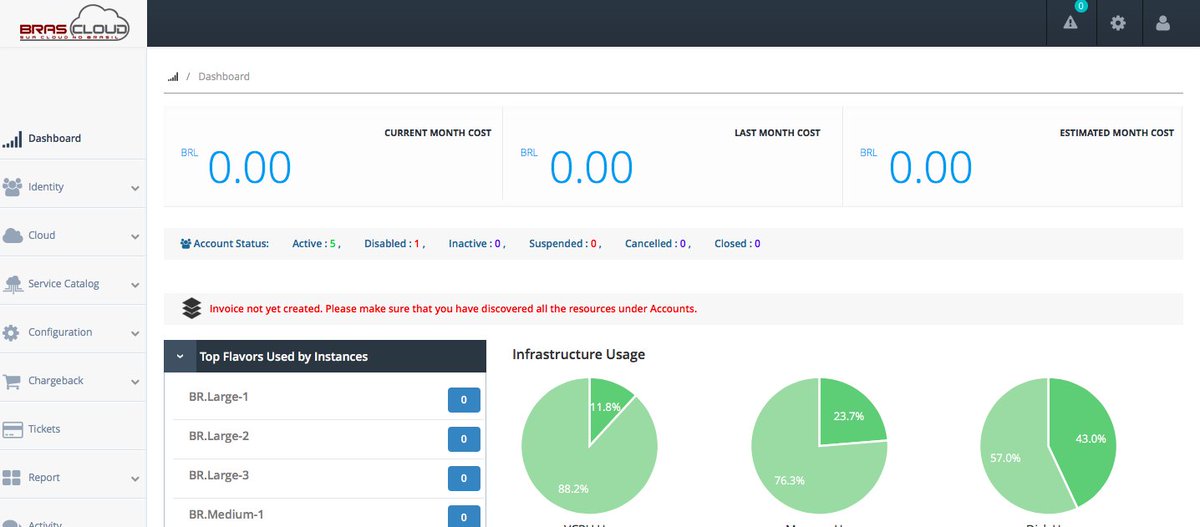Open the Service Catalog menu item
The image size is (1200, 527).
73,284
